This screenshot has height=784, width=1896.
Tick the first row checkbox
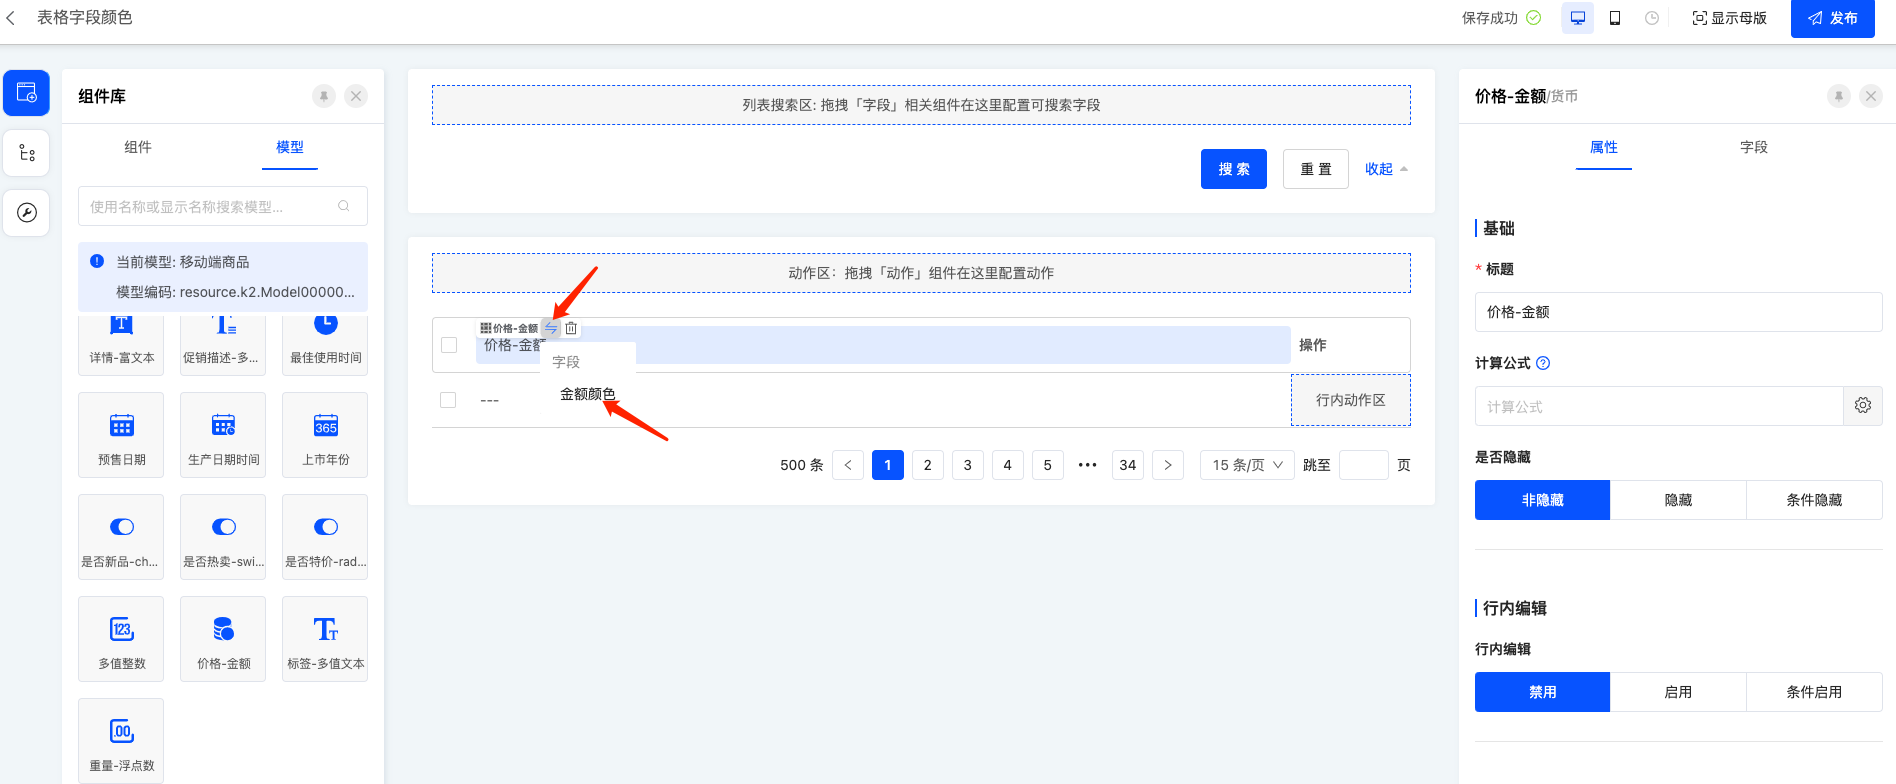[x=448, y=400]
